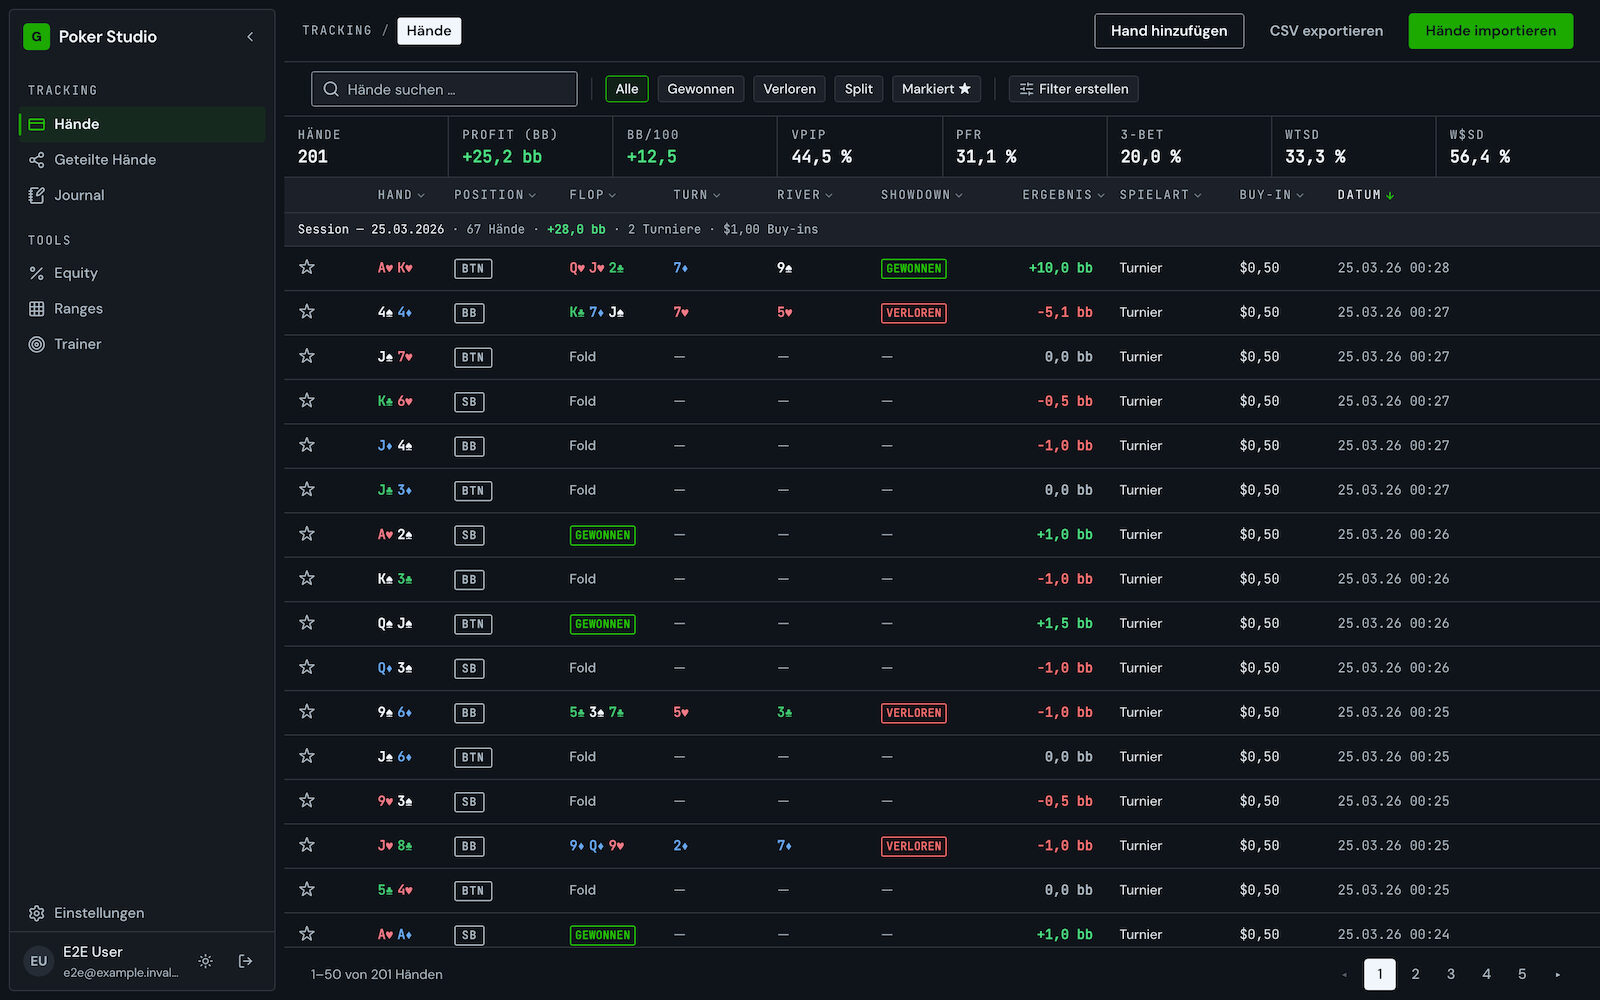Star the J♥ 8♠ hand row
Image resolution: width=1600 pixels, height=1000 pixels.
pos(307,845)
